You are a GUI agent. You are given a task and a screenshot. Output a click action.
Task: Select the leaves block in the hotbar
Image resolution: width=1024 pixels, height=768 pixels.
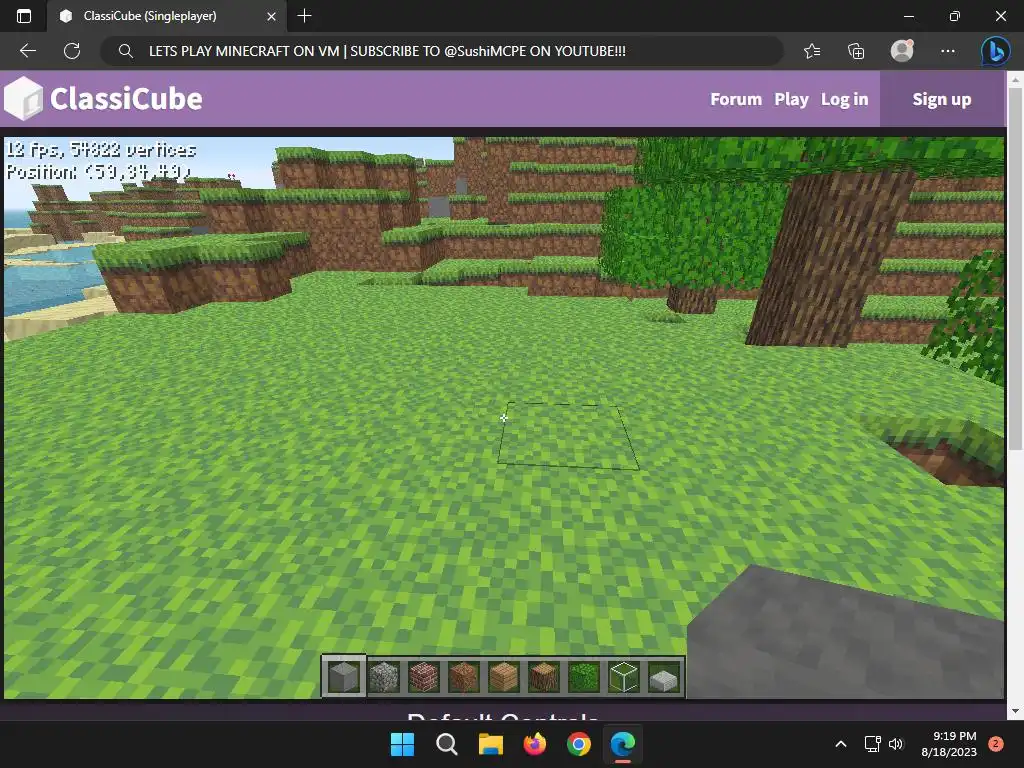[584, 677]
